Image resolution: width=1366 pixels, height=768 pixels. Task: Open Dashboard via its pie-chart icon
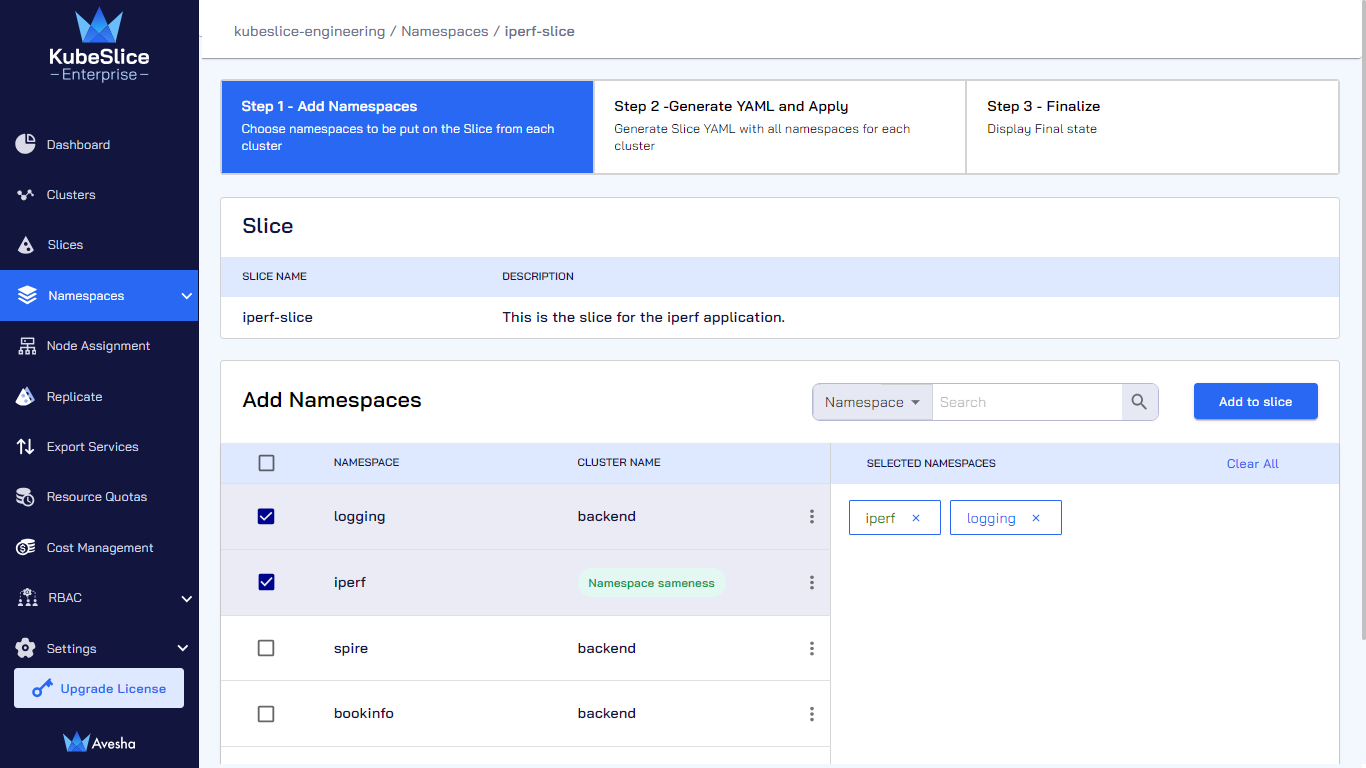pos(26,144)
